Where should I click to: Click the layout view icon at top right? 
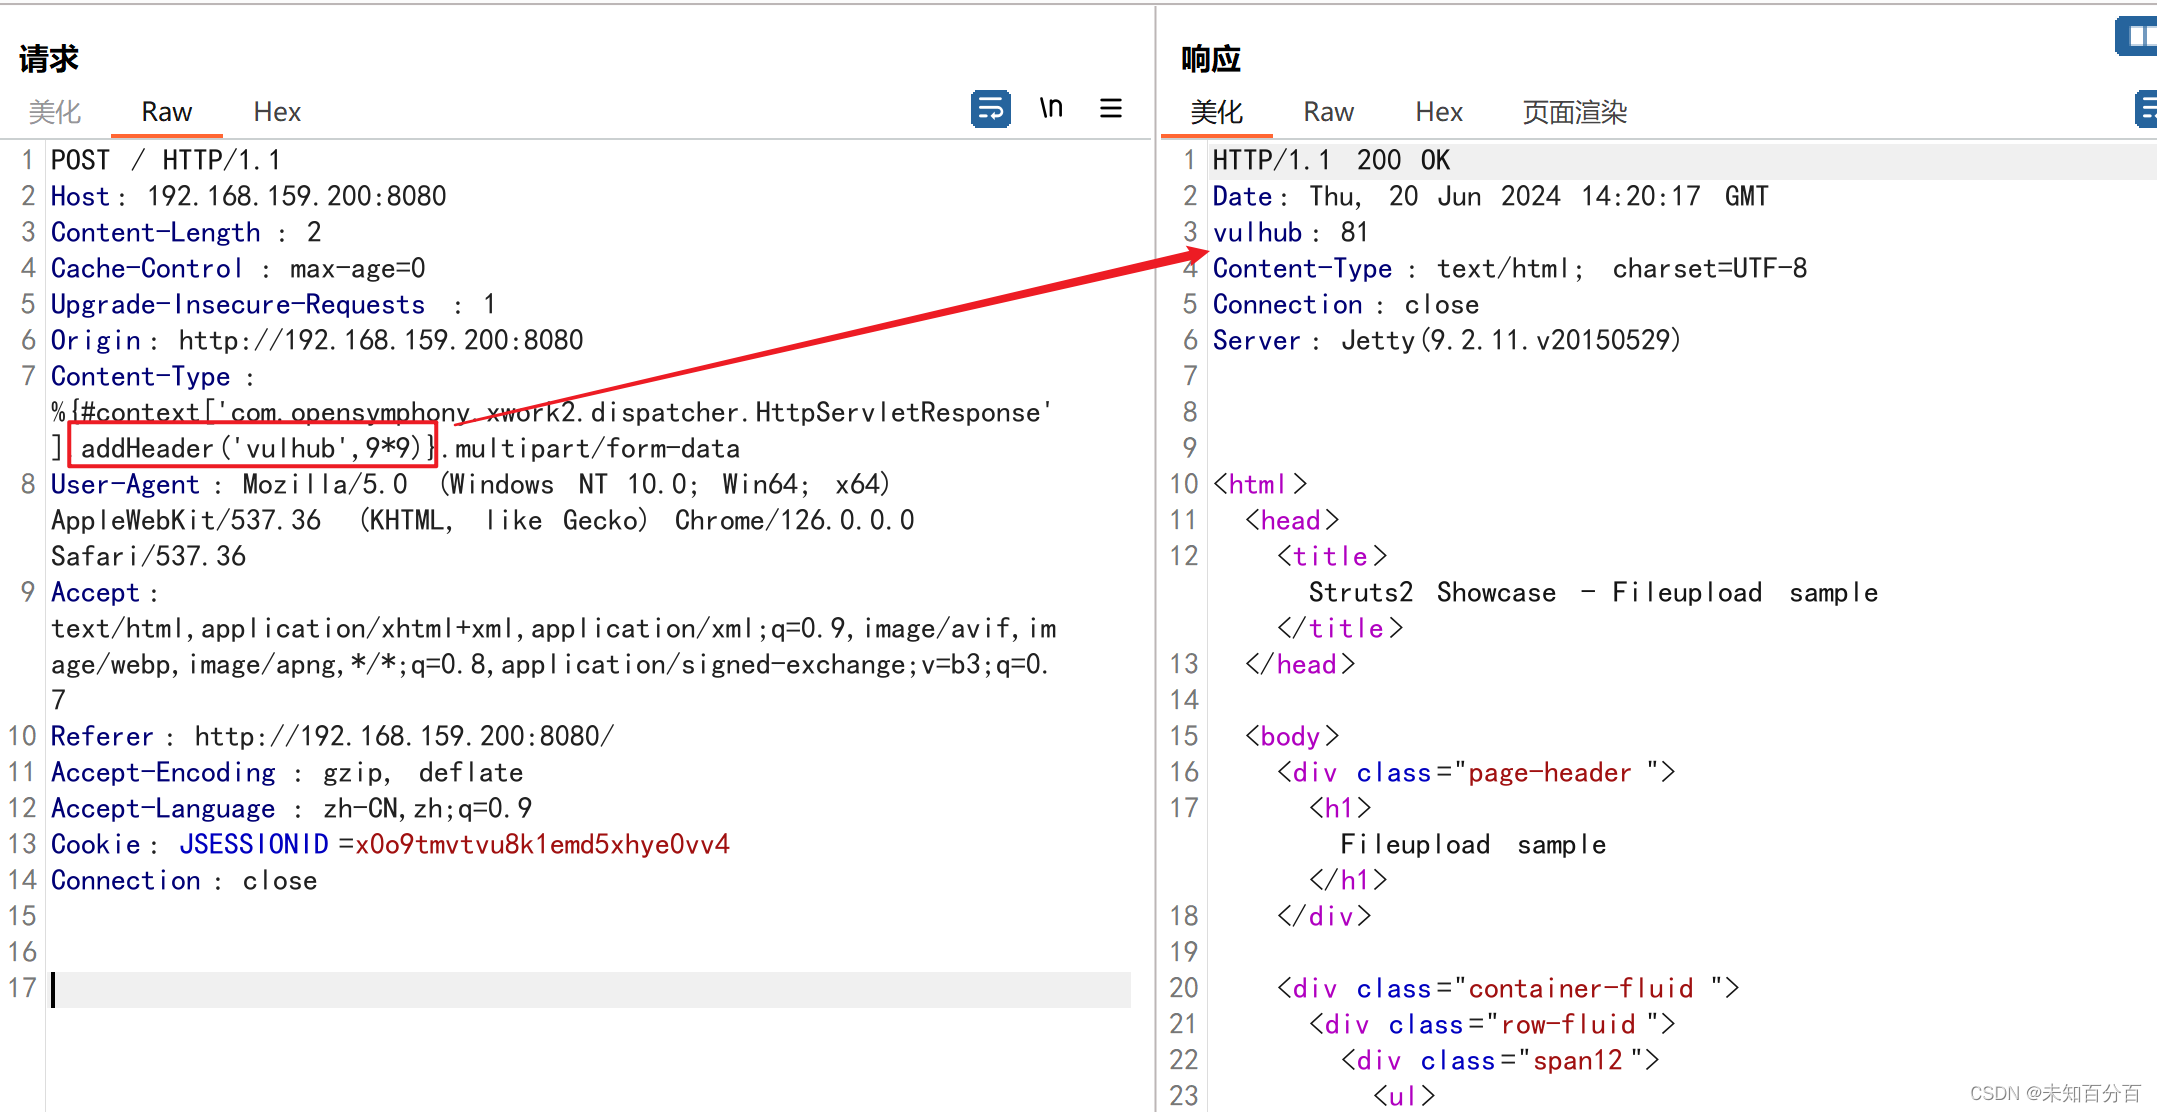tap(2138, 37)
